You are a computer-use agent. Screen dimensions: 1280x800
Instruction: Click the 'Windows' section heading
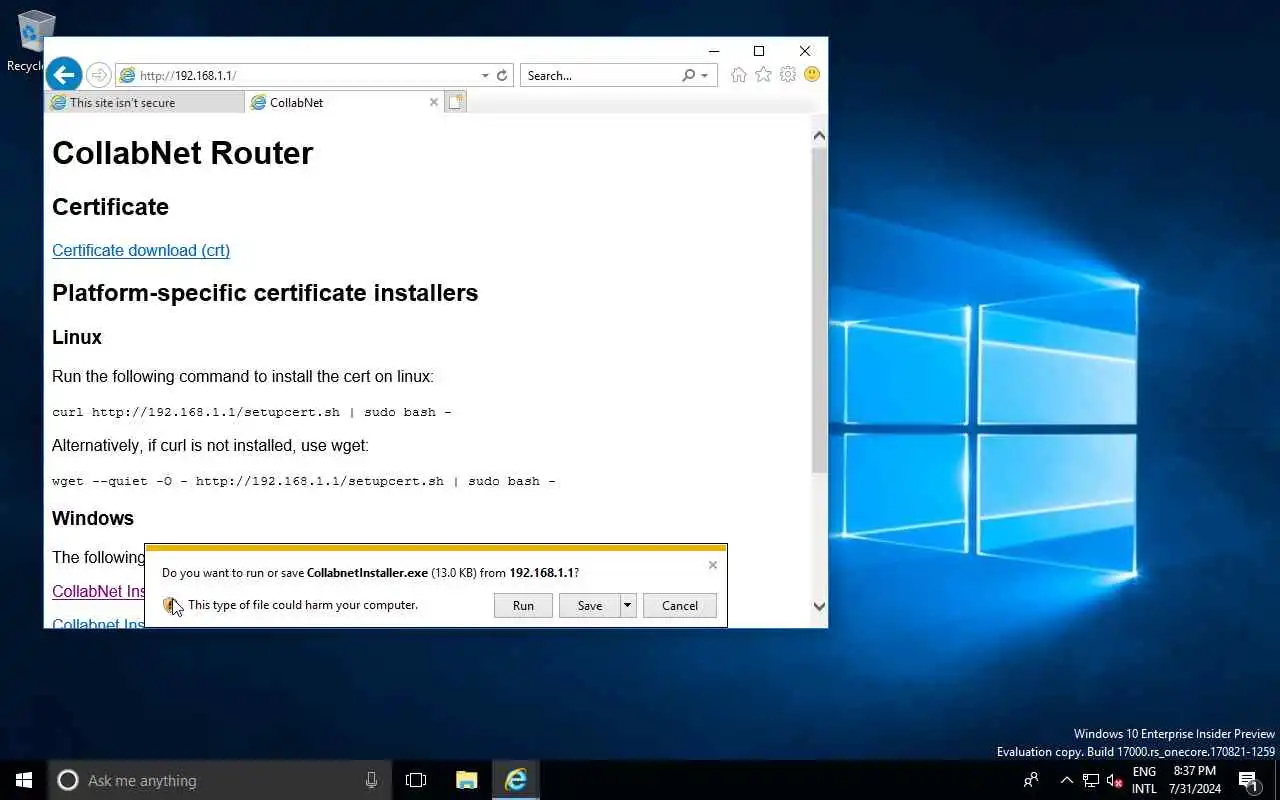tap(93, 518)
